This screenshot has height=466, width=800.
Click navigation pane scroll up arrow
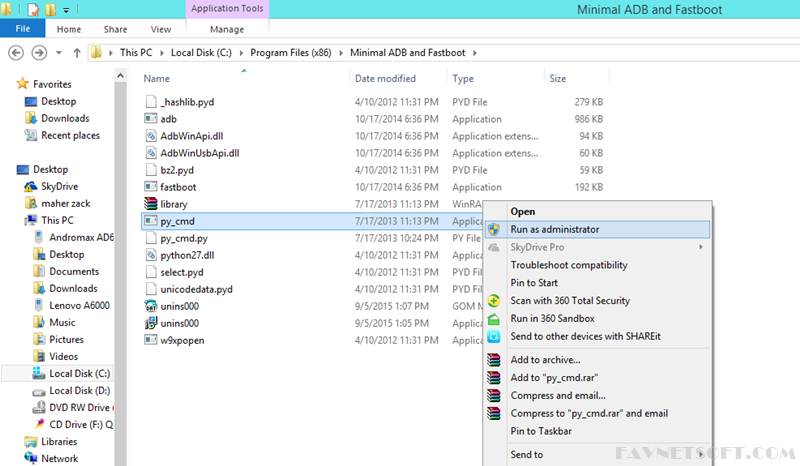tap(120, 76)
